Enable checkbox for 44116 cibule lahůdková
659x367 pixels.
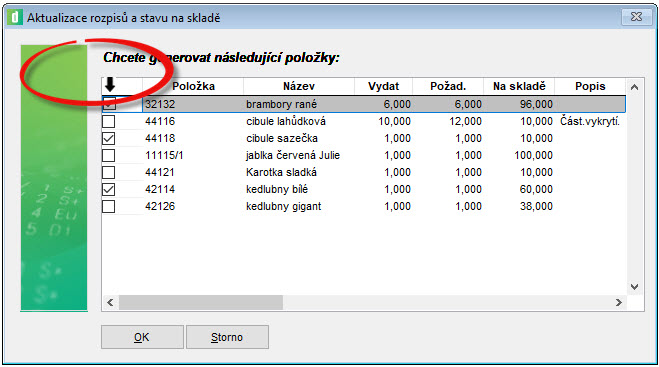click(x=109, y=121)
